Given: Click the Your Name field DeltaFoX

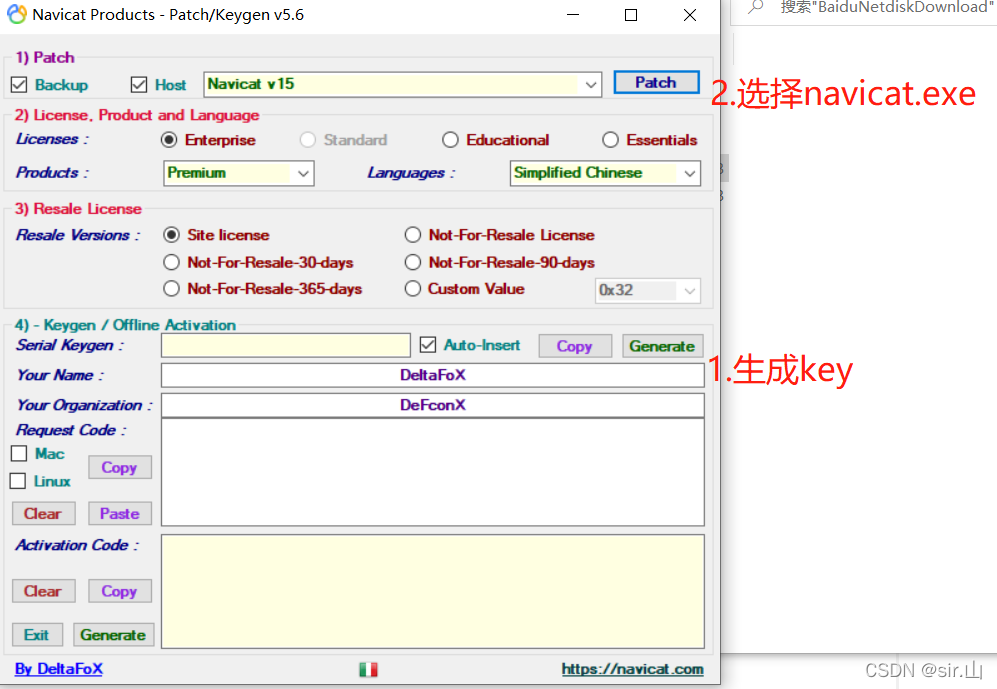Looking at the screenshot, I should coord(432,375).
